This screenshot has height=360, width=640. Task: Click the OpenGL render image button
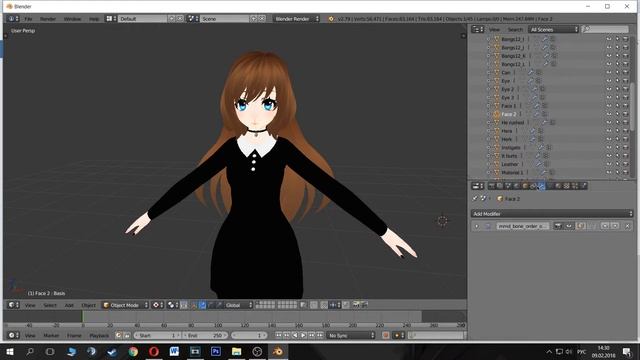(x=356, y=305)
